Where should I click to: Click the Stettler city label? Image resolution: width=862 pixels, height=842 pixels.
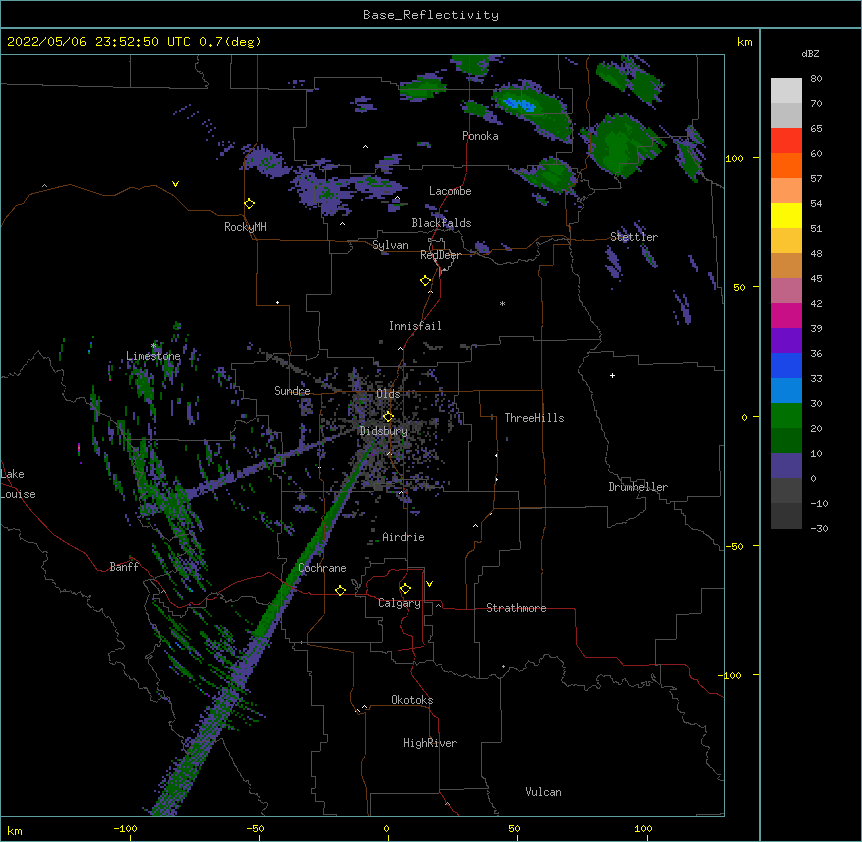point(634,237)
